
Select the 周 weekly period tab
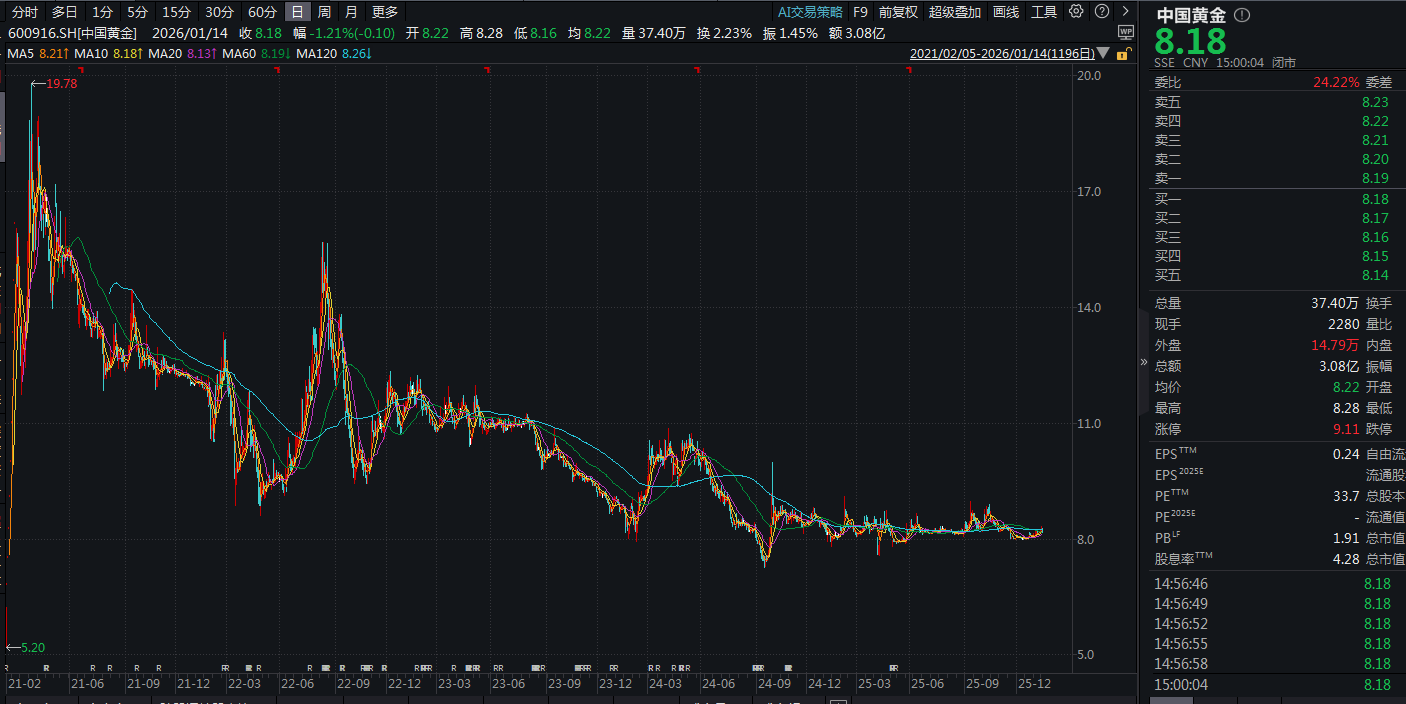click(x=324, y=12)
